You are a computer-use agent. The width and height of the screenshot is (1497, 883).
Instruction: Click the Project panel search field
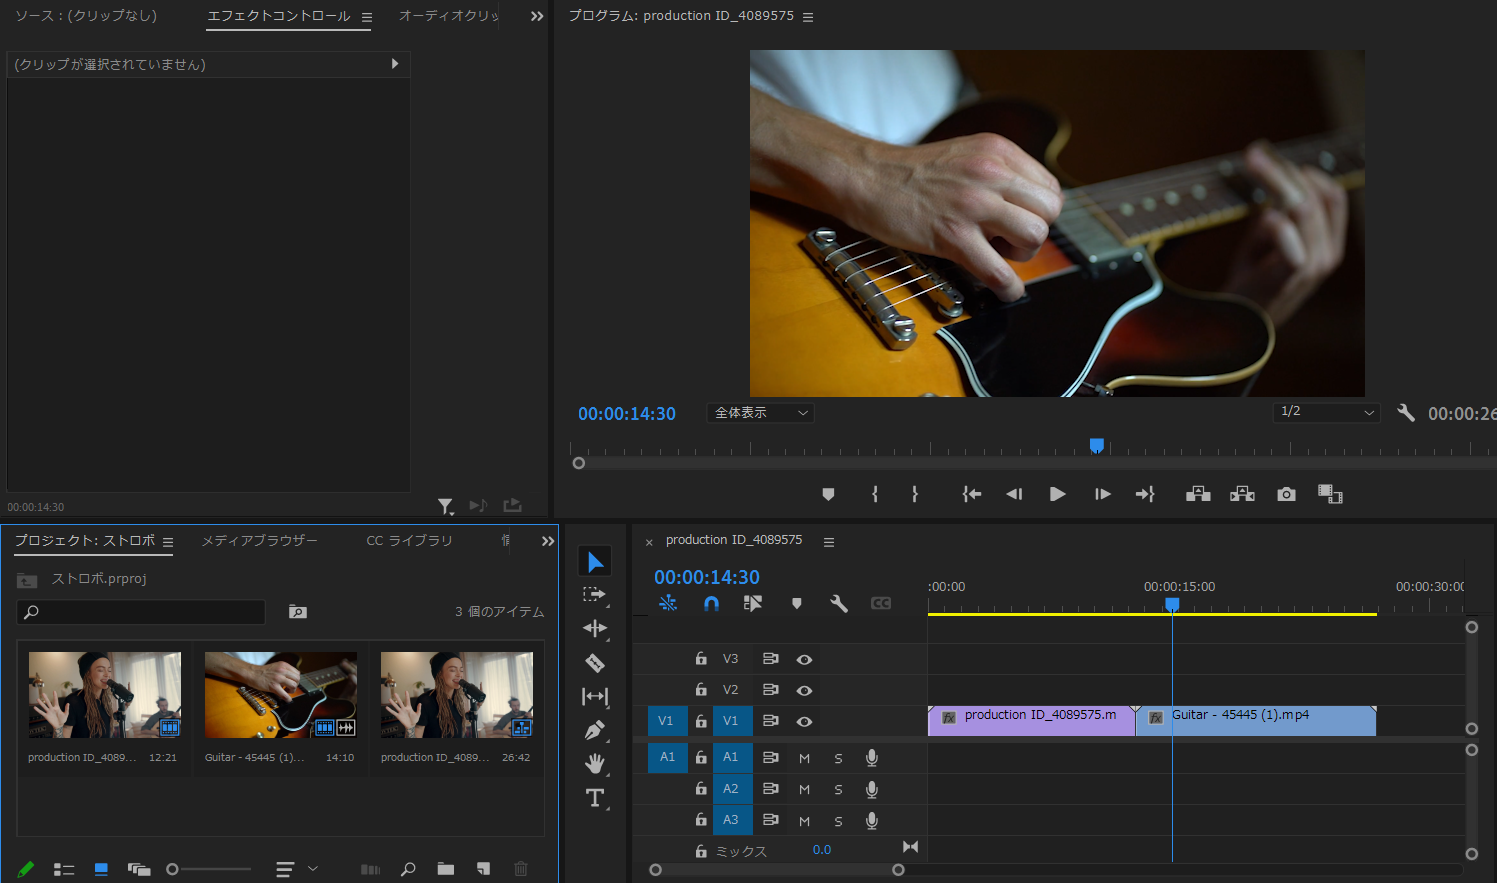pyautogui.click(x=141, y=612)
